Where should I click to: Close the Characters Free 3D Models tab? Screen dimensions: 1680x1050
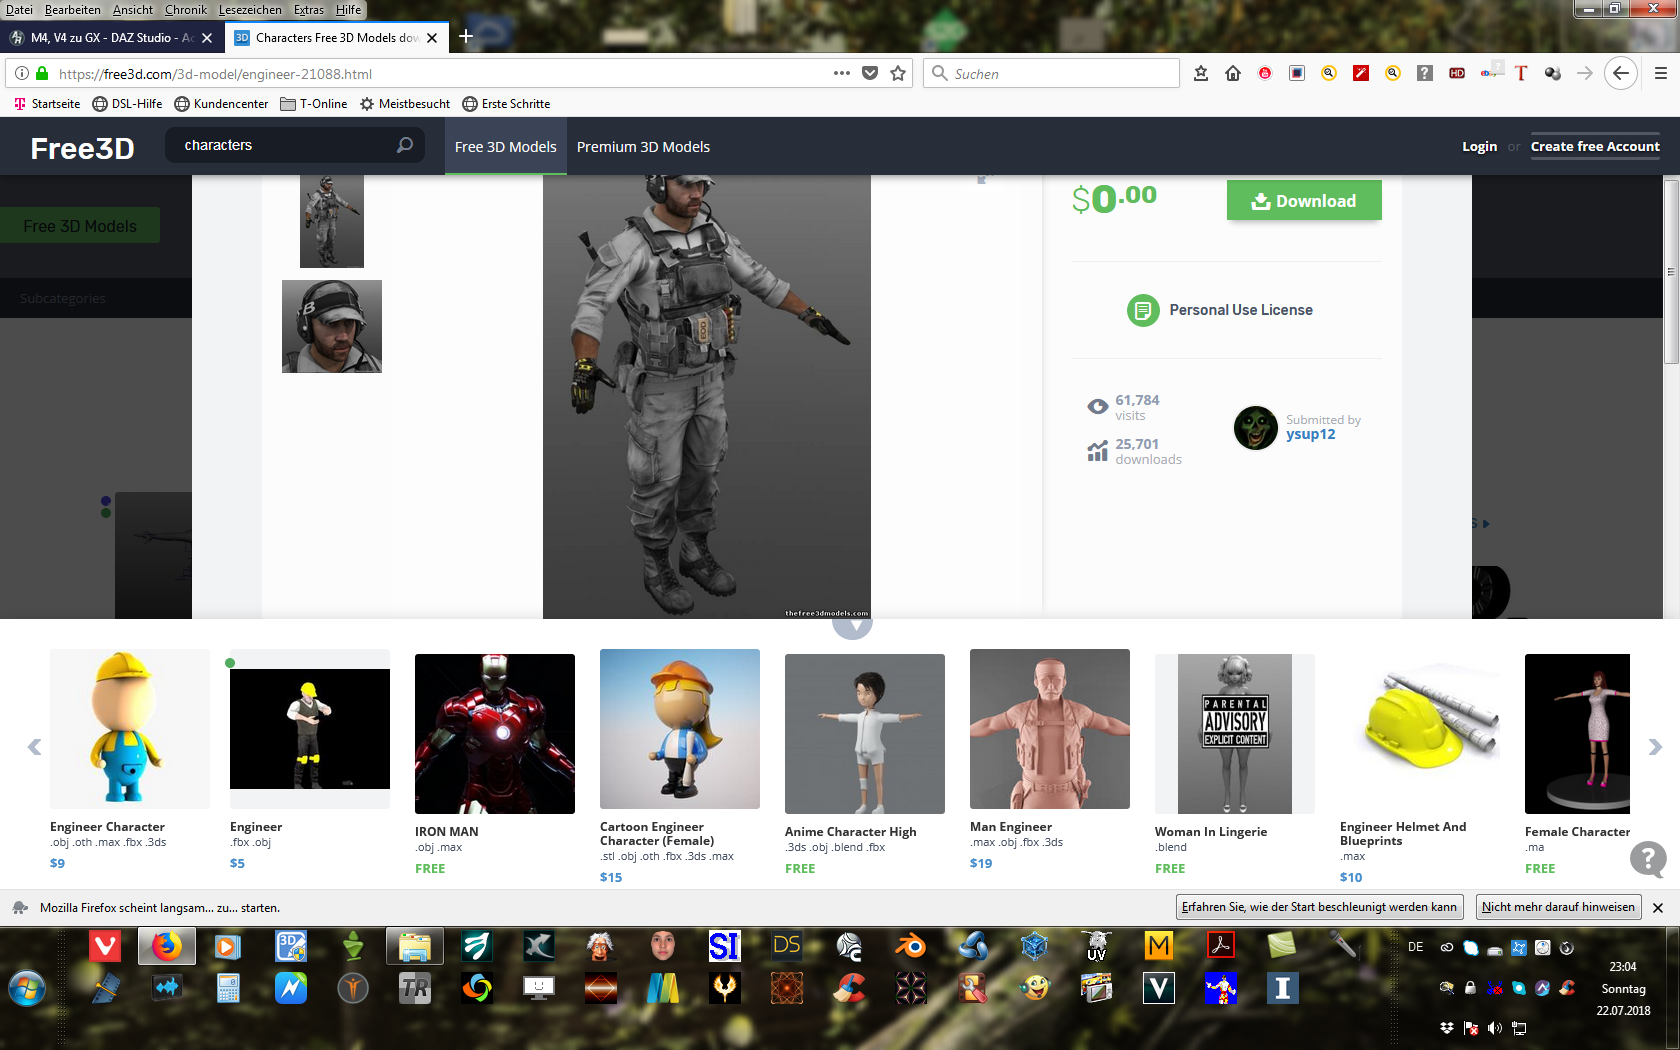coord(432,38)
